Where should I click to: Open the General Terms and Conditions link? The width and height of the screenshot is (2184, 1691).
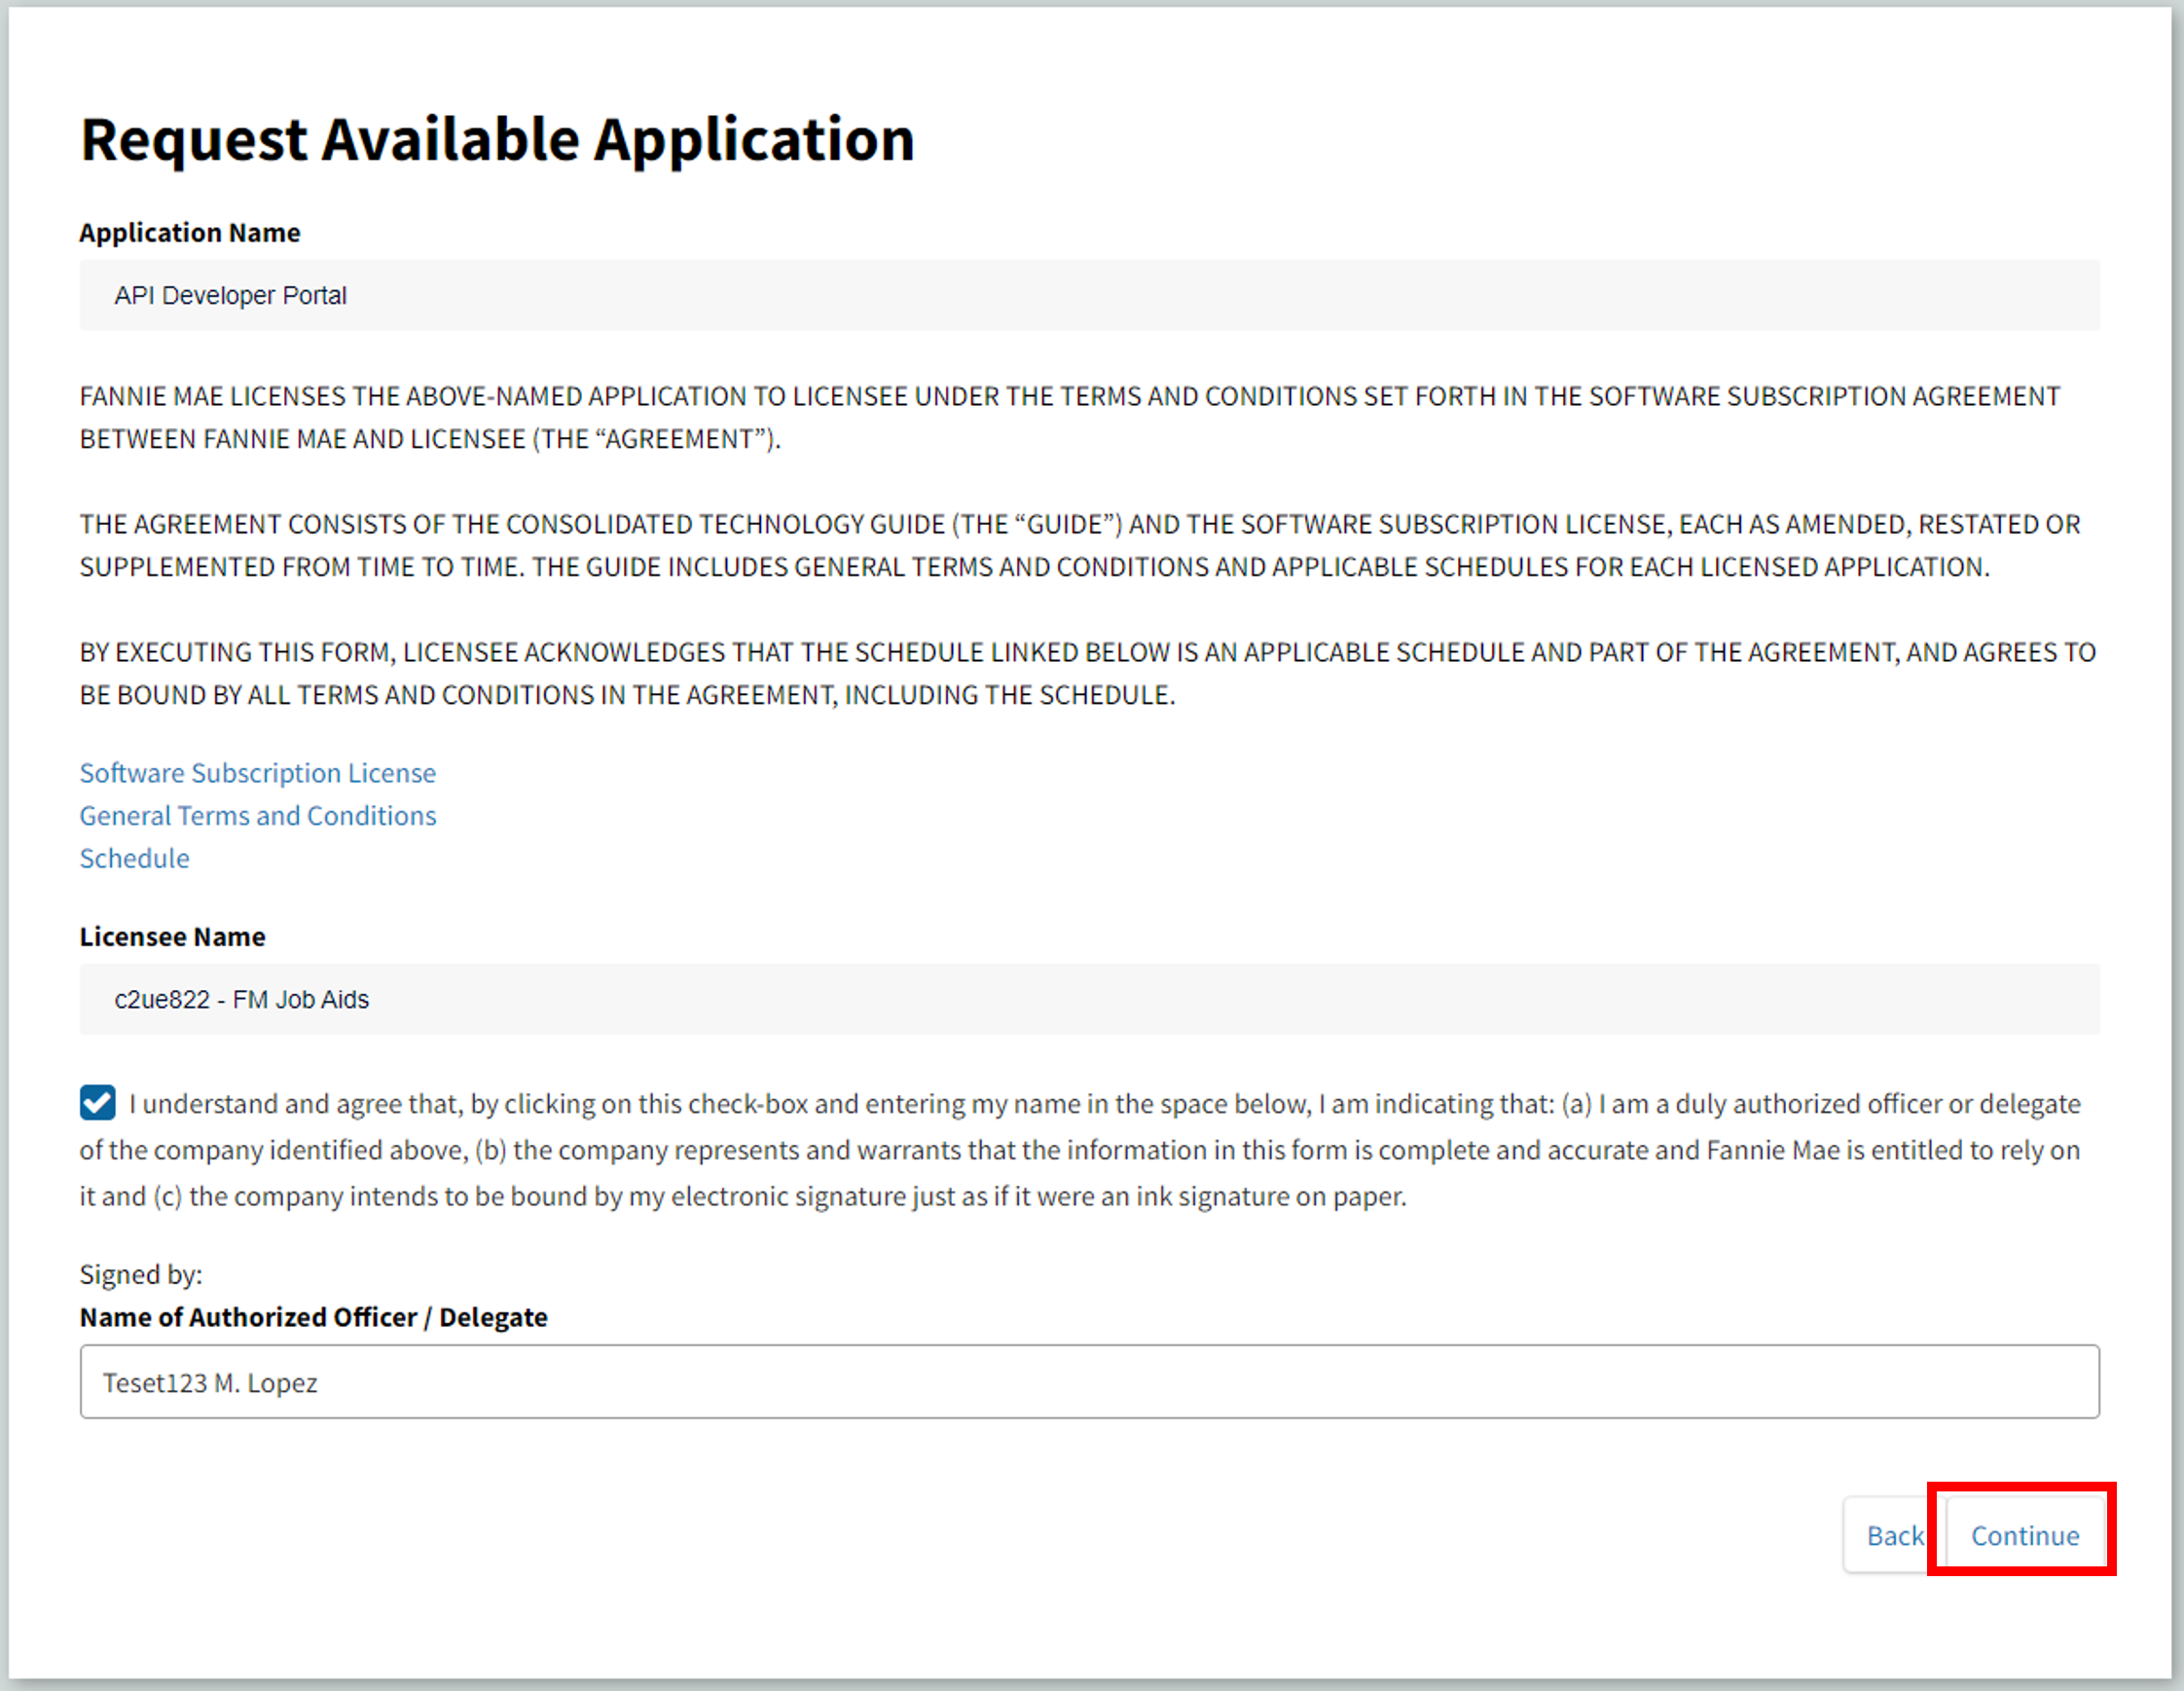[x=258, y=816]
